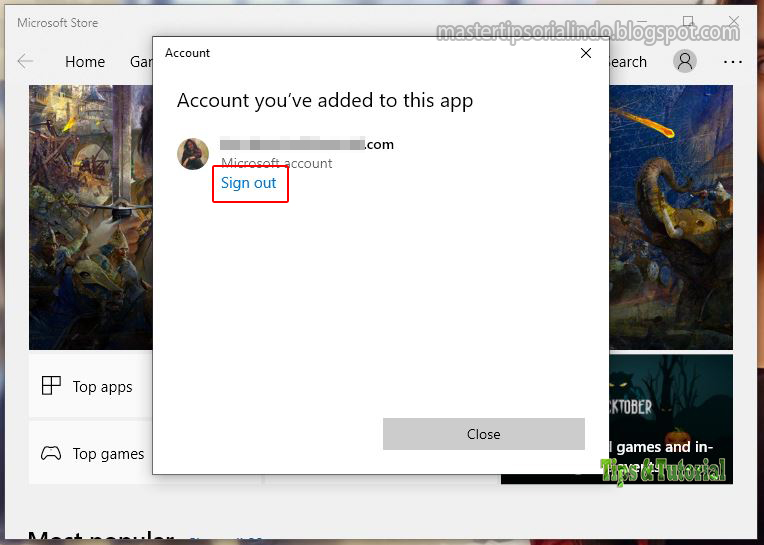This screenshot has width=764, height=545.
Task: Open the user profile icon in Store
Action: coord(685,61)
